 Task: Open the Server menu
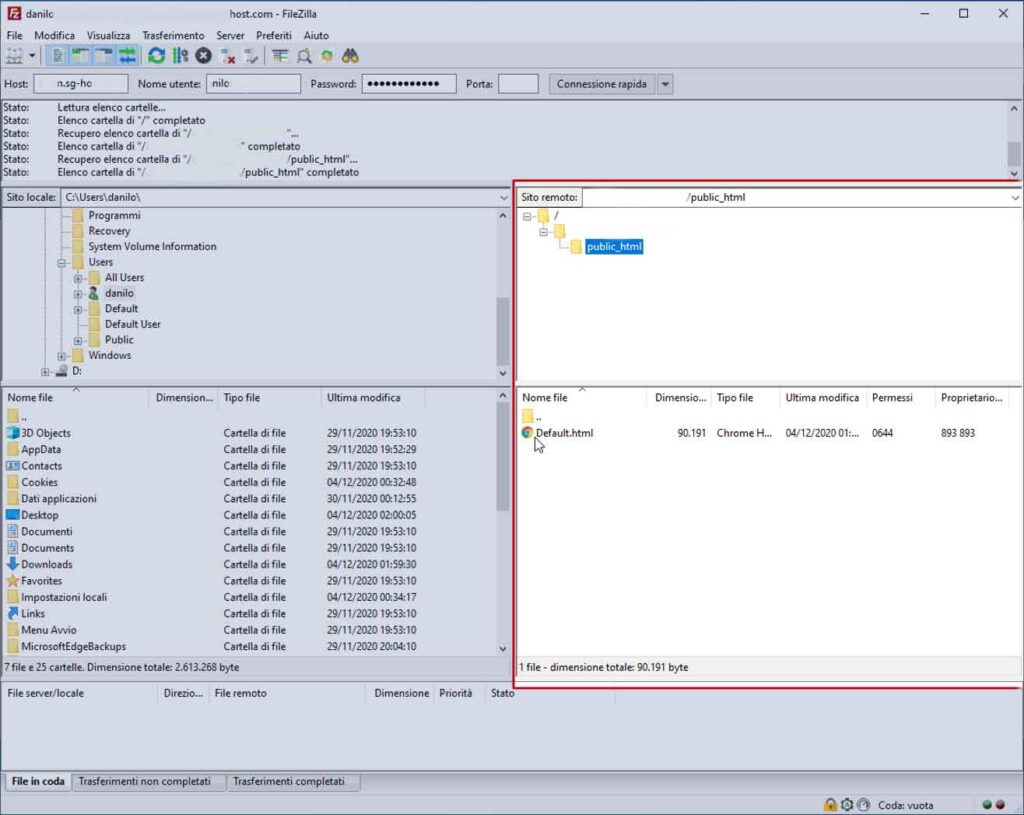[x=231, y=35]
